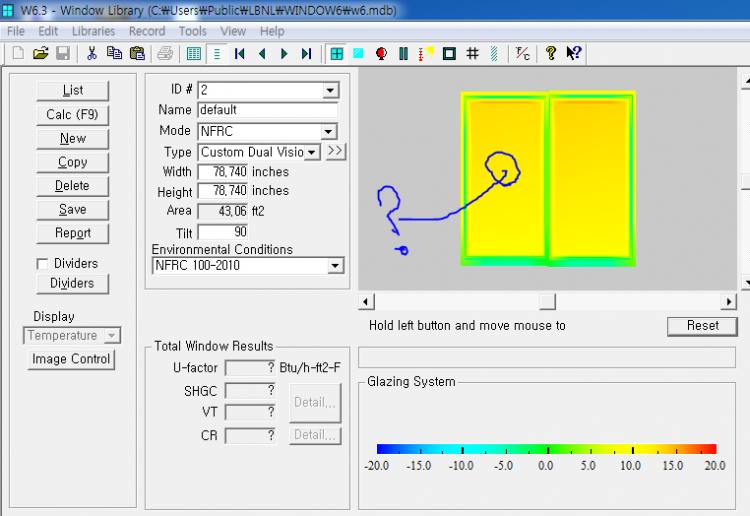This screenshot has width=750, height=516.
Task: Click the Cut scissors toolbar icon
Action: 92,53
